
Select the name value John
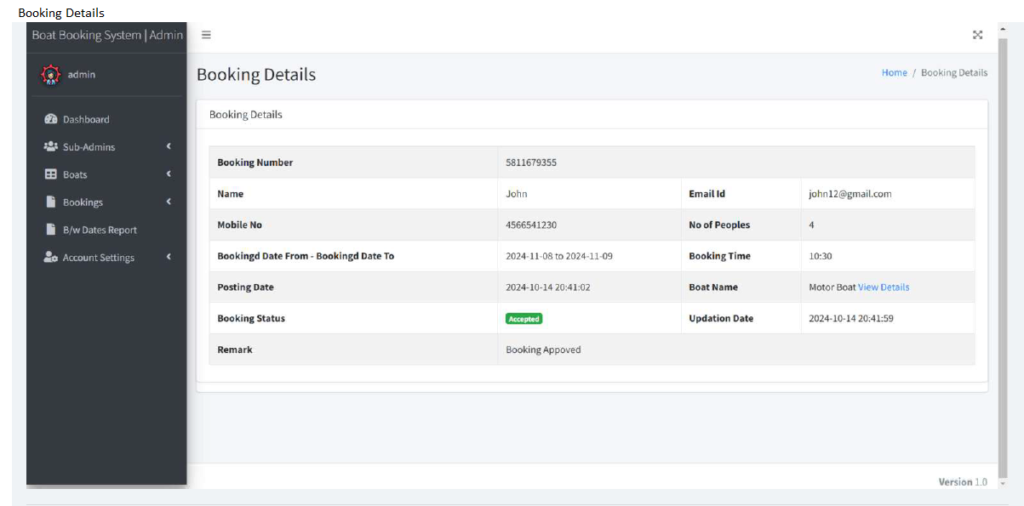click(x=516, y=194)
